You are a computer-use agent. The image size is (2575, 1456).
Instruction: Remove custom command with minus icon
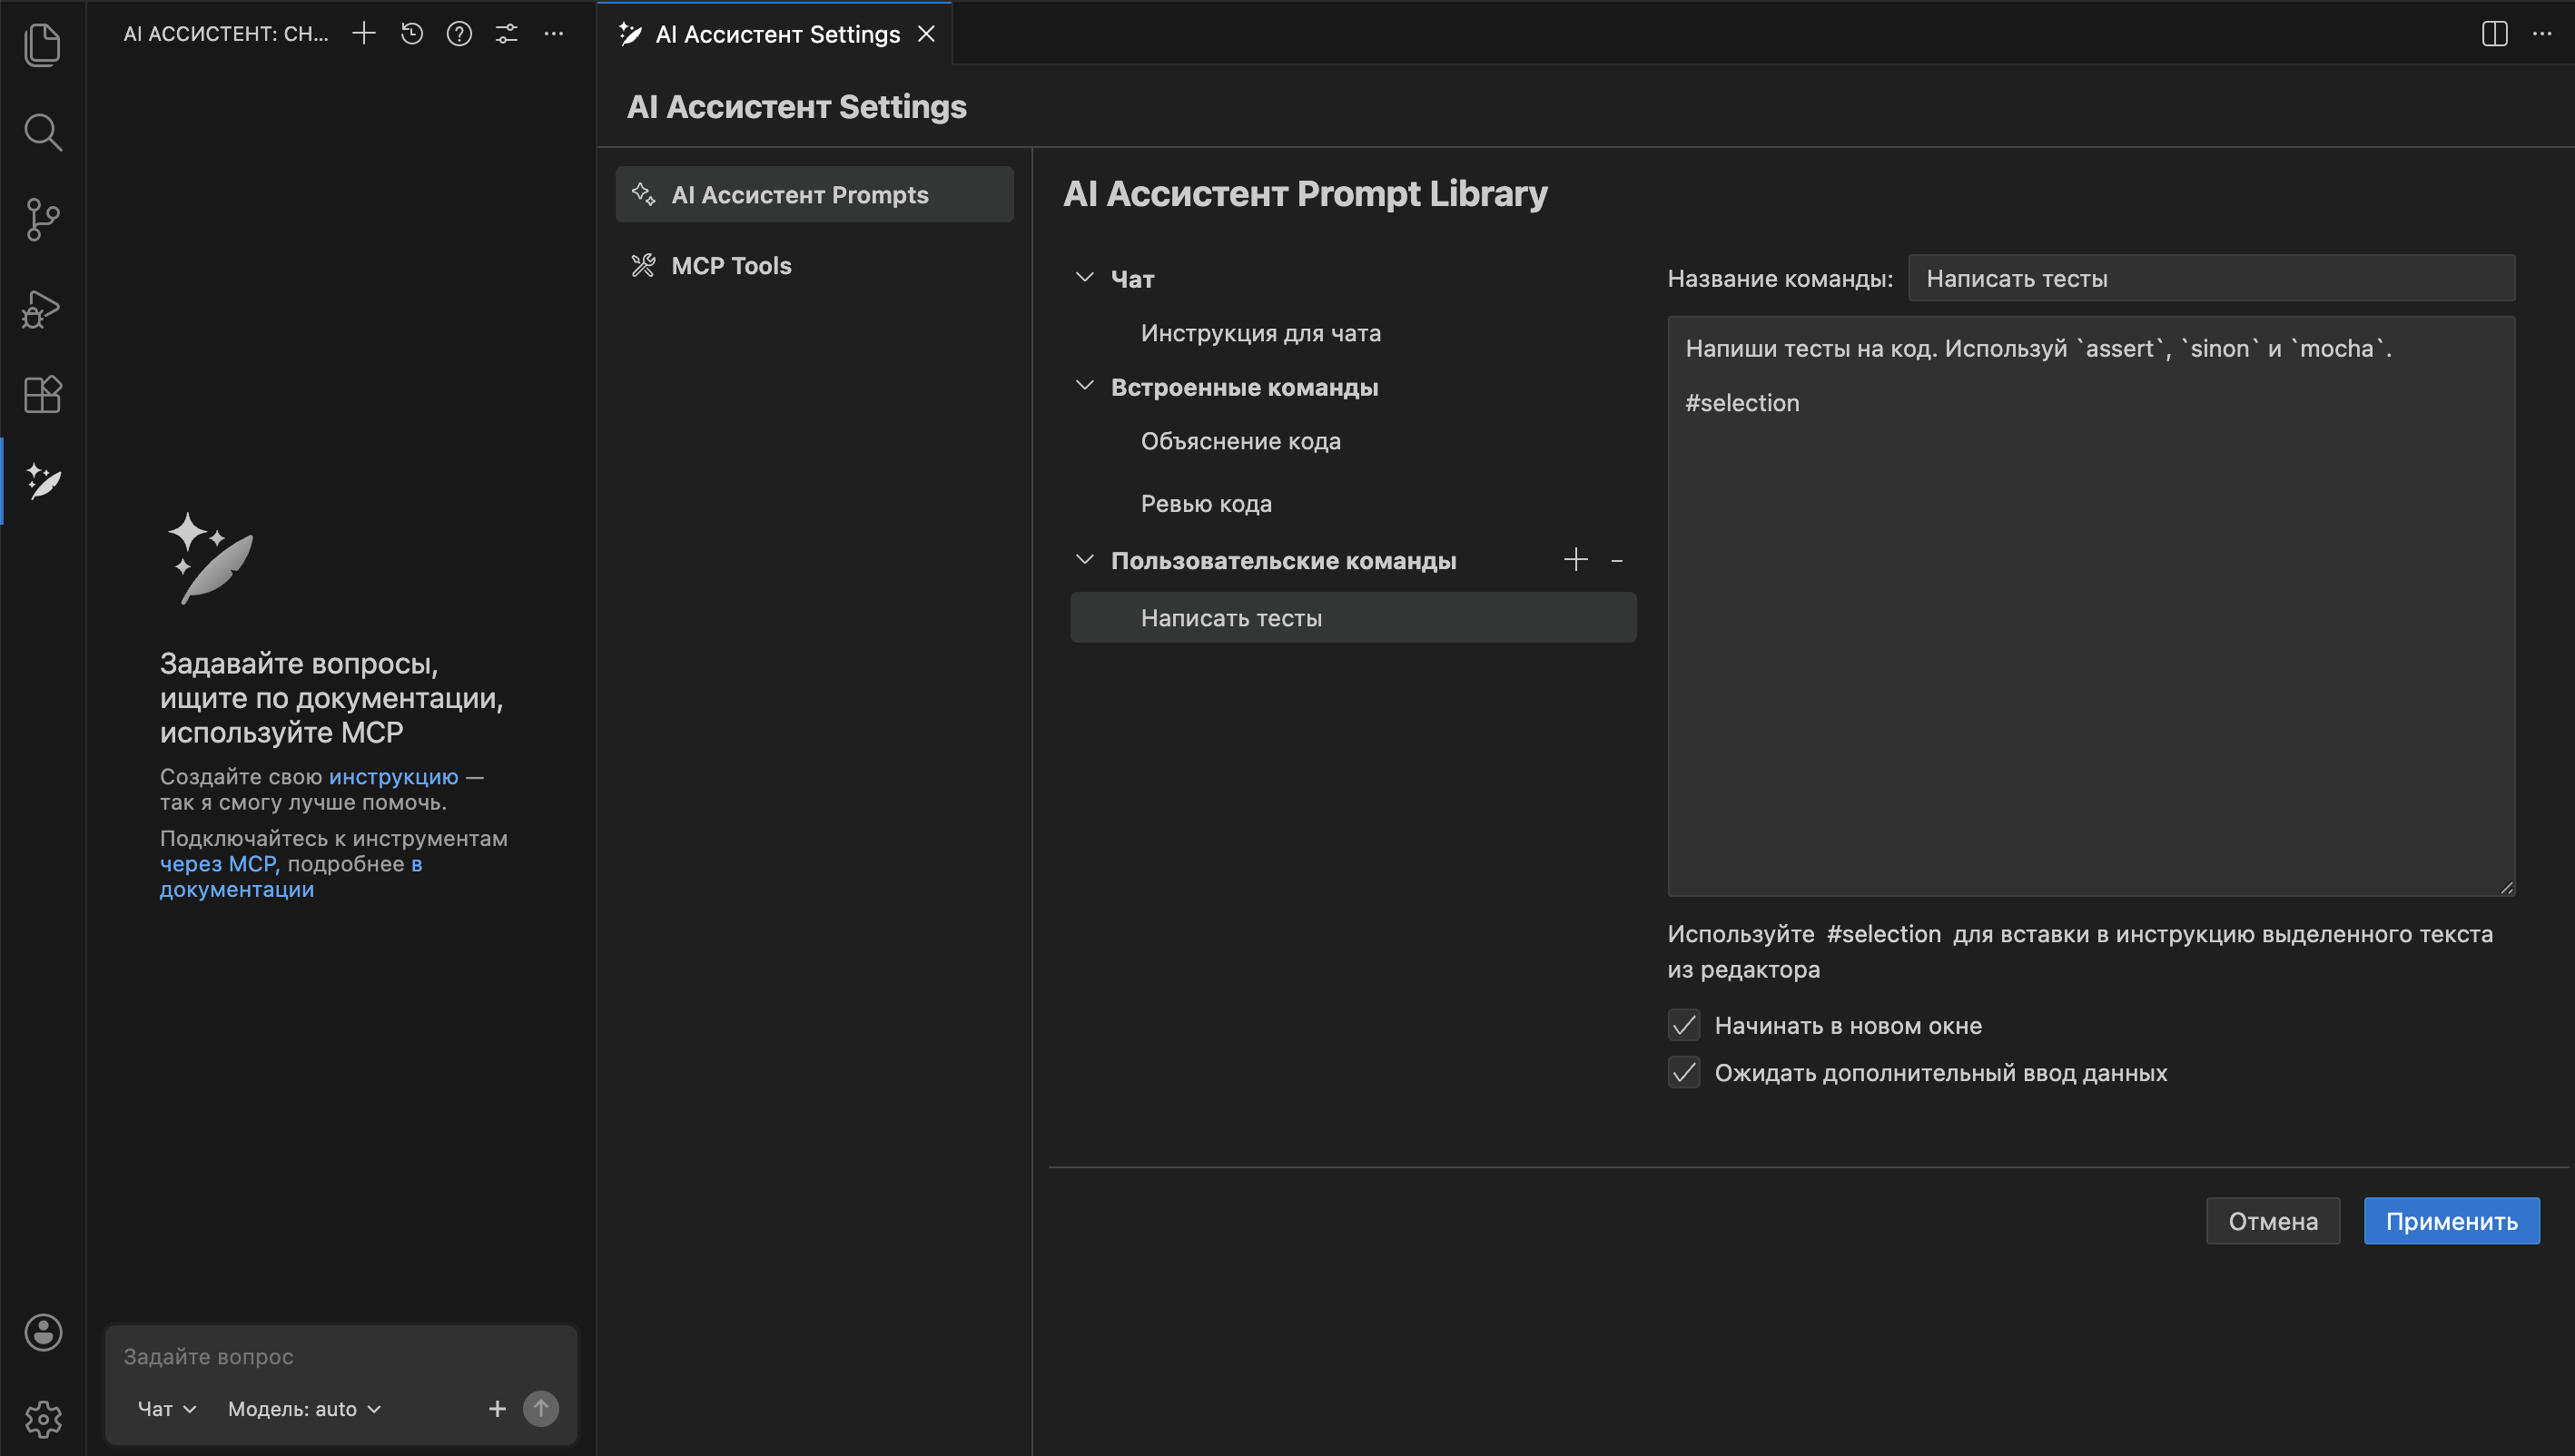point(1617,561)
